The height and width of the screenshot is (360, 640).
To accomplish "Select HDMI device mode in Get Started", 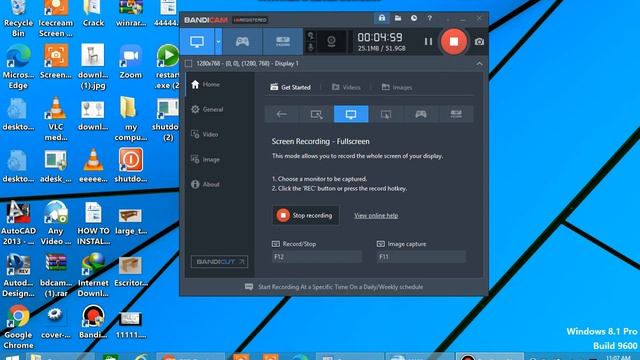I will [x=456, y=114].
